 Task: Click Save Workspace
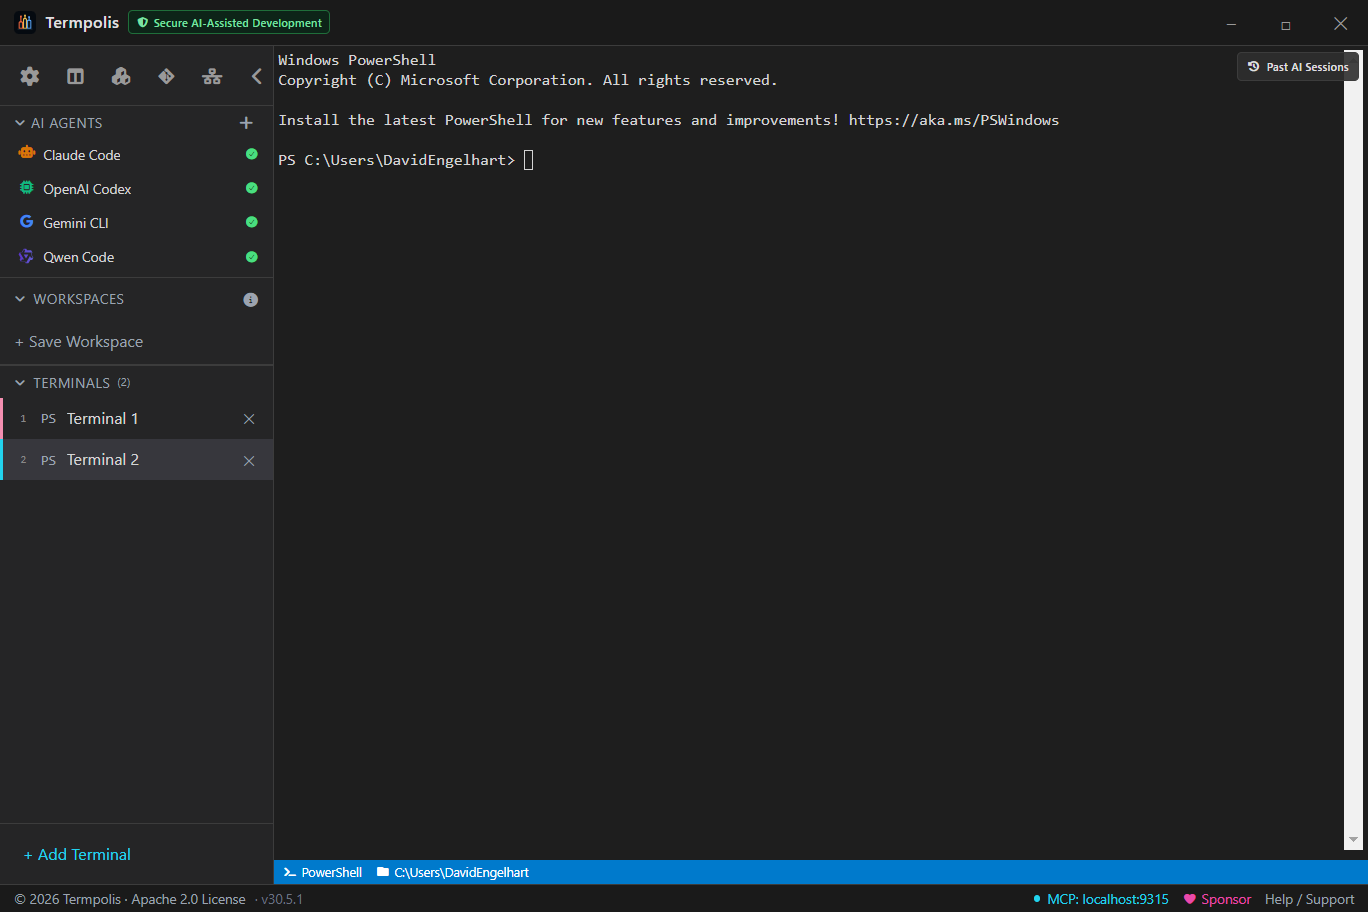click(x=79, y=342)
